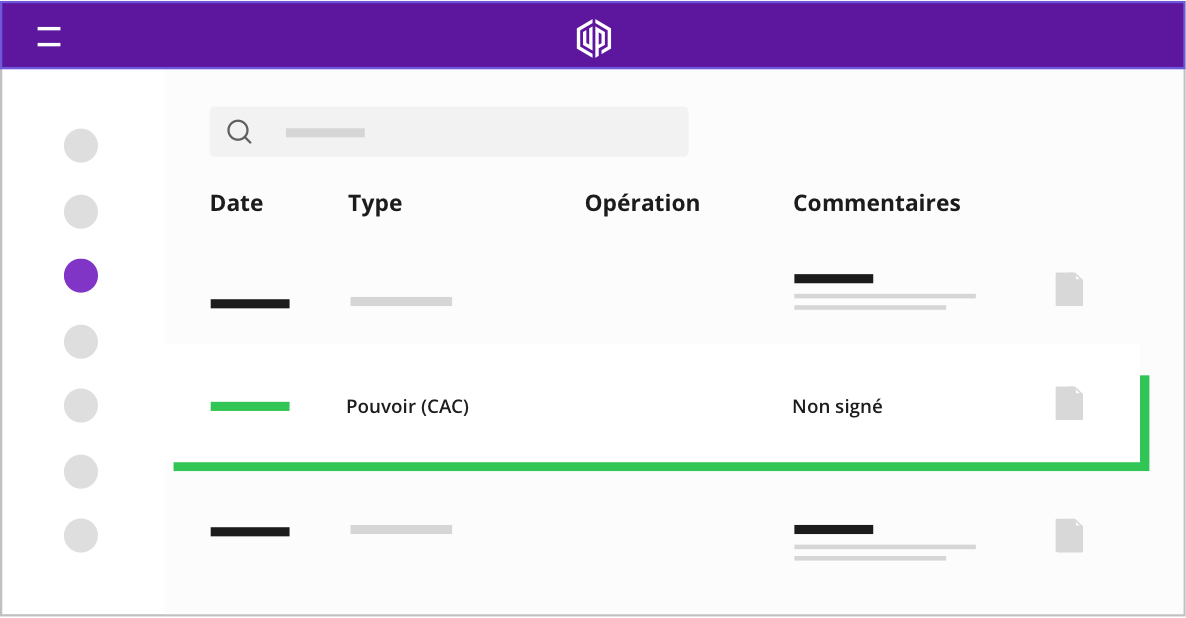Open document icon in last table row
The image size is (1186, 618).
click(x=1069, y=536)
